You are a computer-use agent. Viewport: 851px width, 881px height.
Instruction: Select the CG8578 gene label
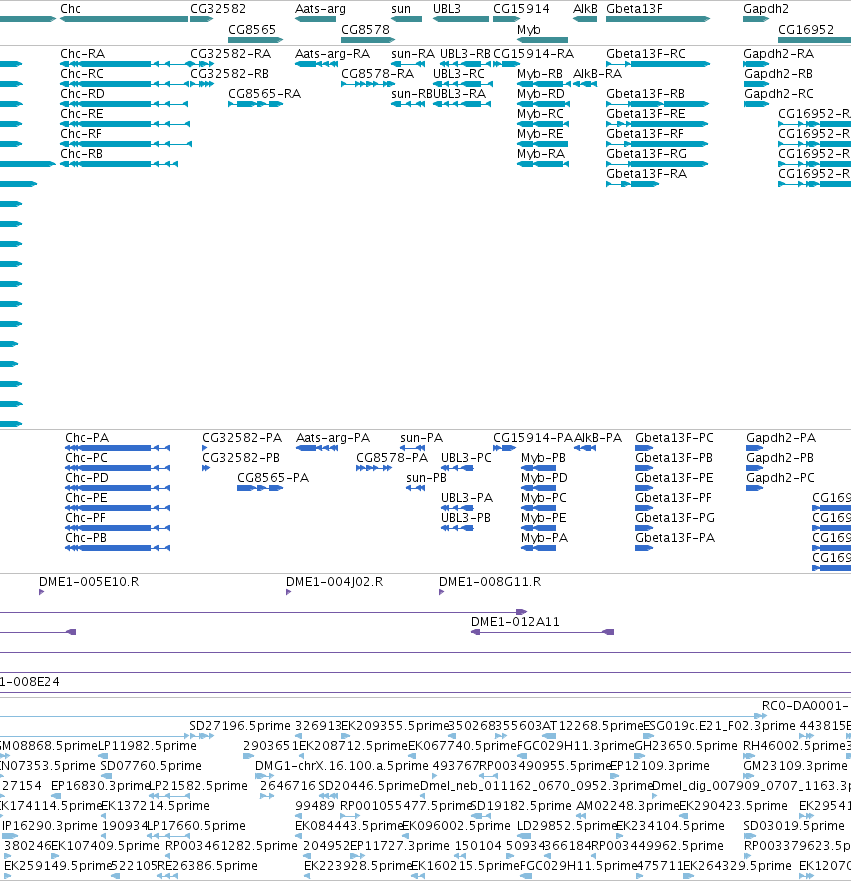coord(365,29)
